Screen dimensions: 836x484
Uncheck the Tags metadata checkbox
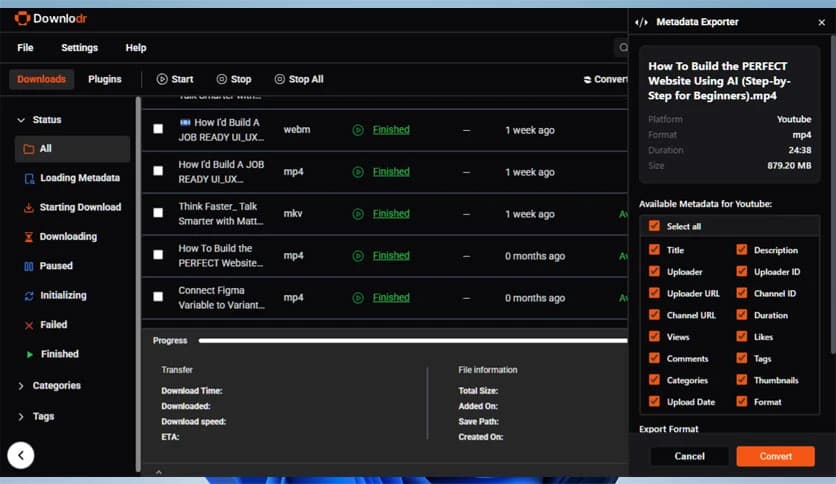[742, 358]
